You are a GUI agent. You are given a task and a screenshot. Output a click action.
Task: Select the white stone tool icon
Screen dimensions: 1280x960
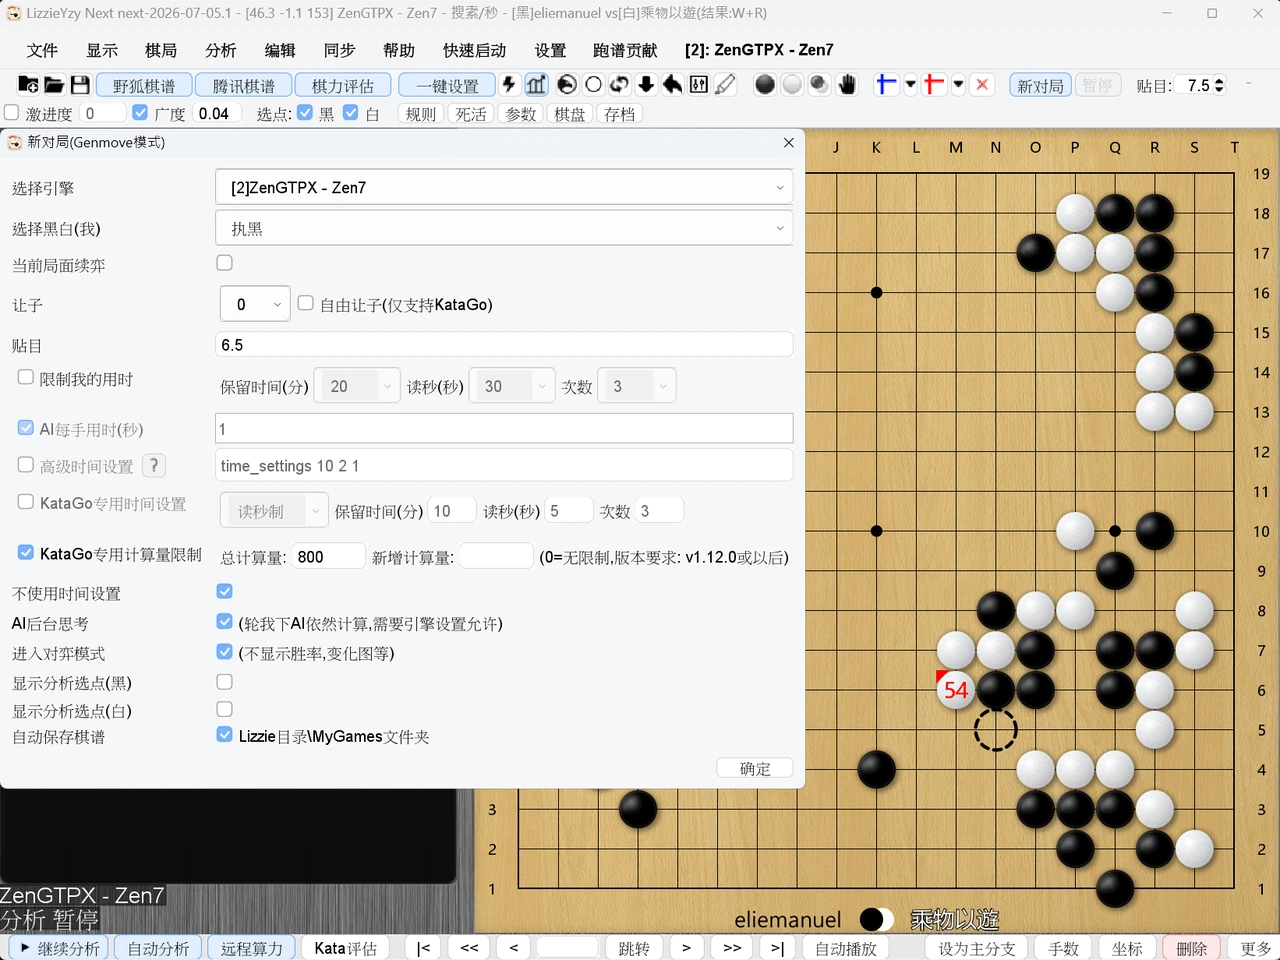click(792, 85)
